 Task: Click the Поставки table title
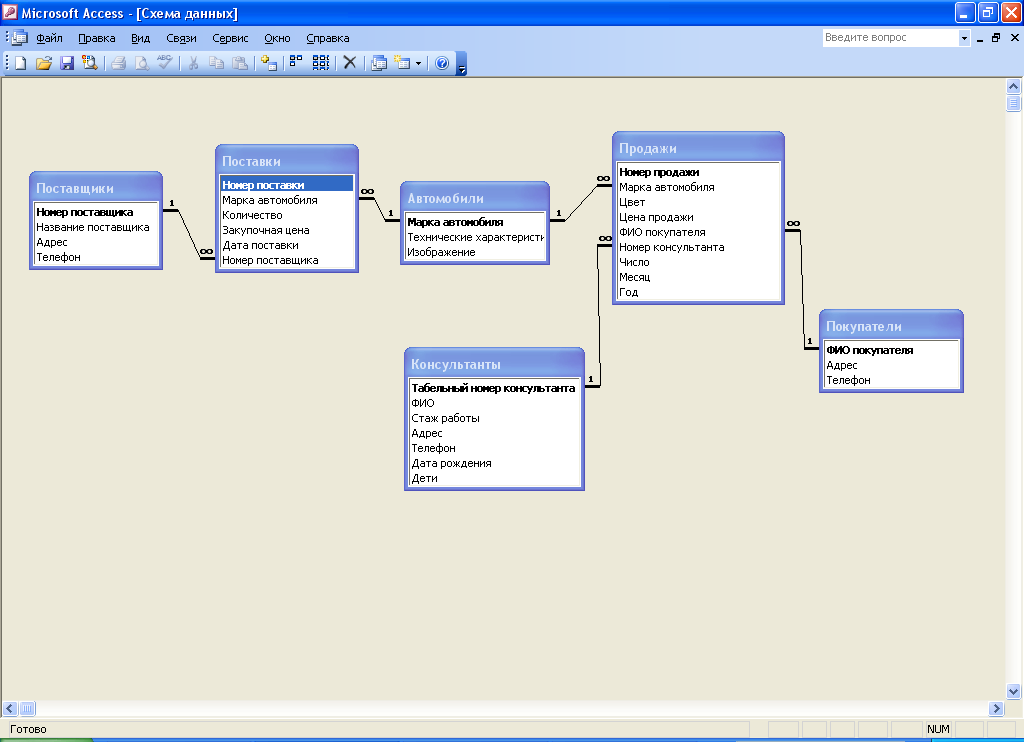(x=287, y=161)
